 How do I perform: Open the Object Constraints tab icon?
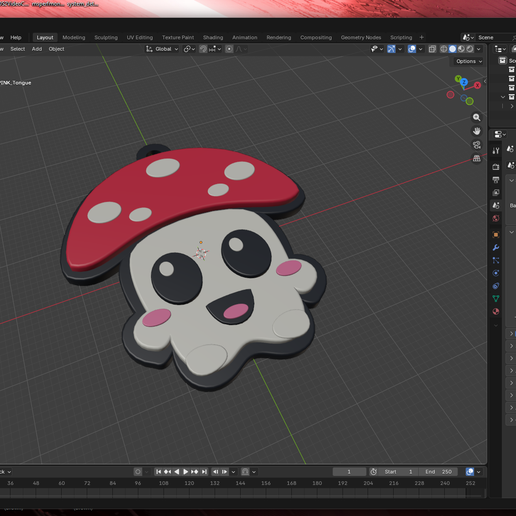pos(496,286)
